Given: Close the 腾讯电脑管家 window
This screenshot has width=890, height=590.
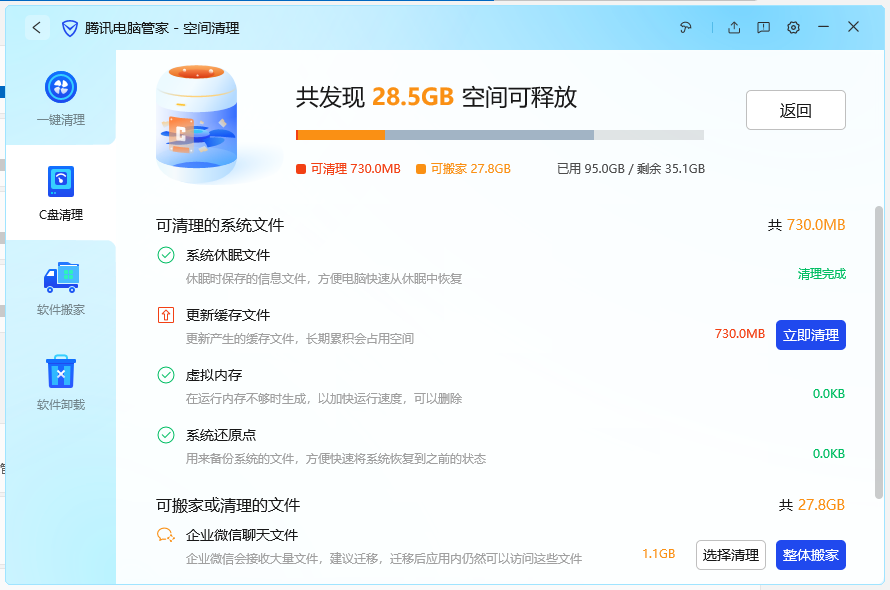Looking at the screenshot, I should pyautogui.click(x=853, y=27).
